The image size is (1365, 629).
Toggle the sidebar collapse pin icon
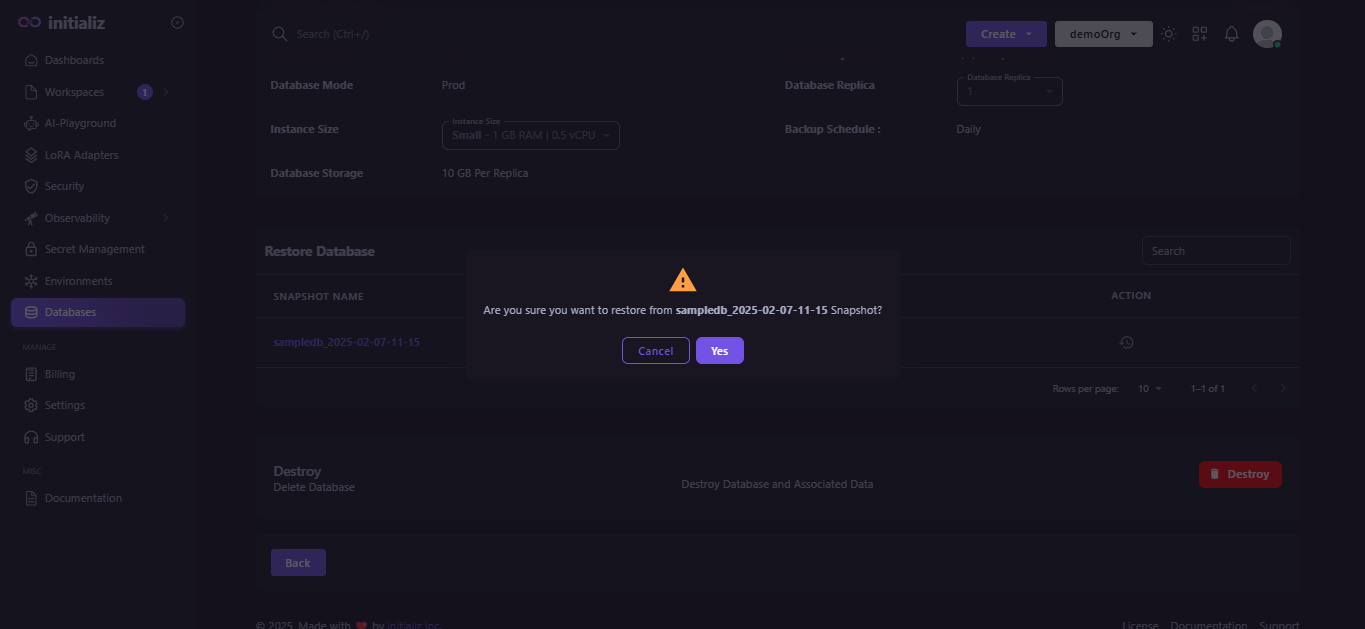(177, 22)
